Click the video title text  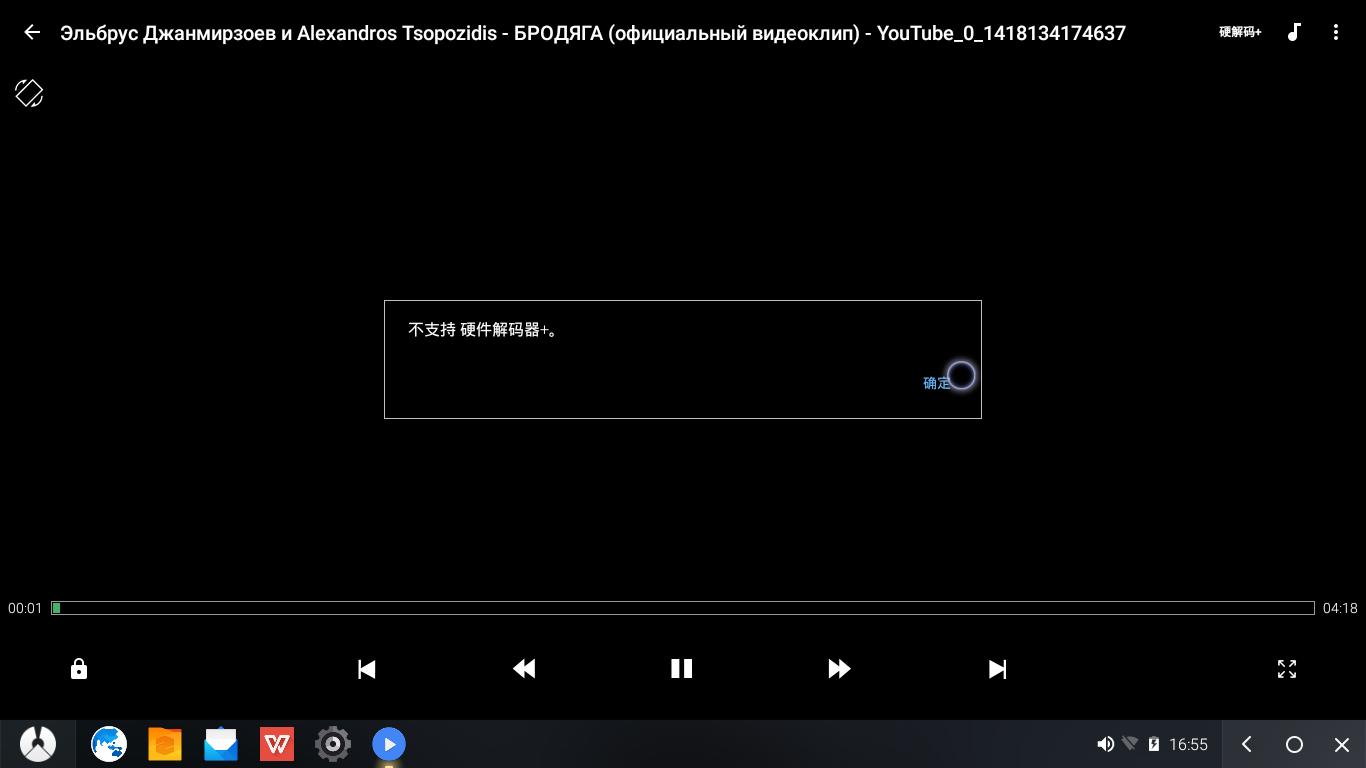point(593,33)
